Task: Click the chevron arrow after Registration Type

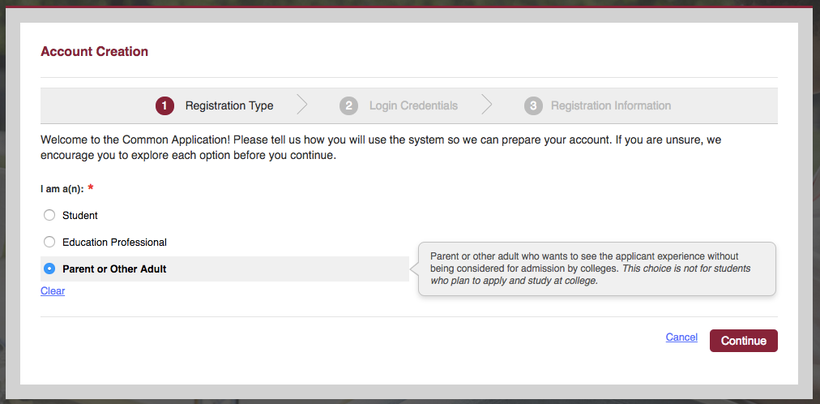Action: click(x=302, y=105)
